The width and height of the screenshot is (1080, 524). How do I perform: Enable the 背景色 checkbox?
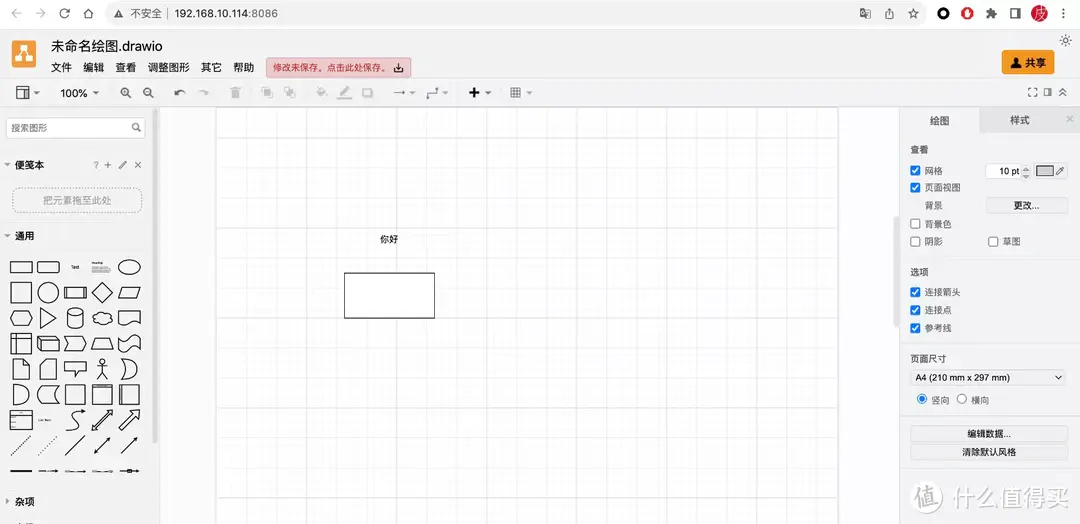coord(915,224)
